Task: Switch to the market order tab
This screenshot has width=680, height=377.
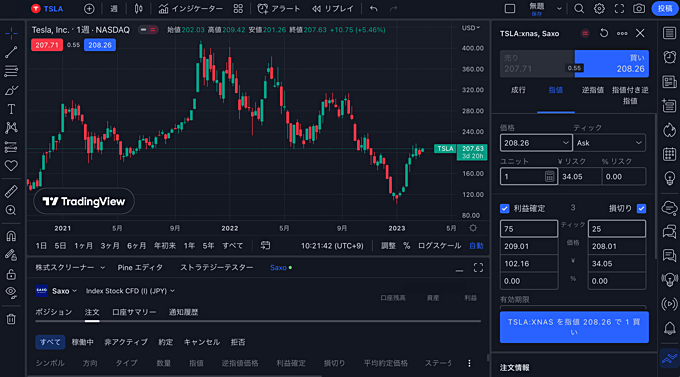Action: pyautogui.click(x=518, y=90)
